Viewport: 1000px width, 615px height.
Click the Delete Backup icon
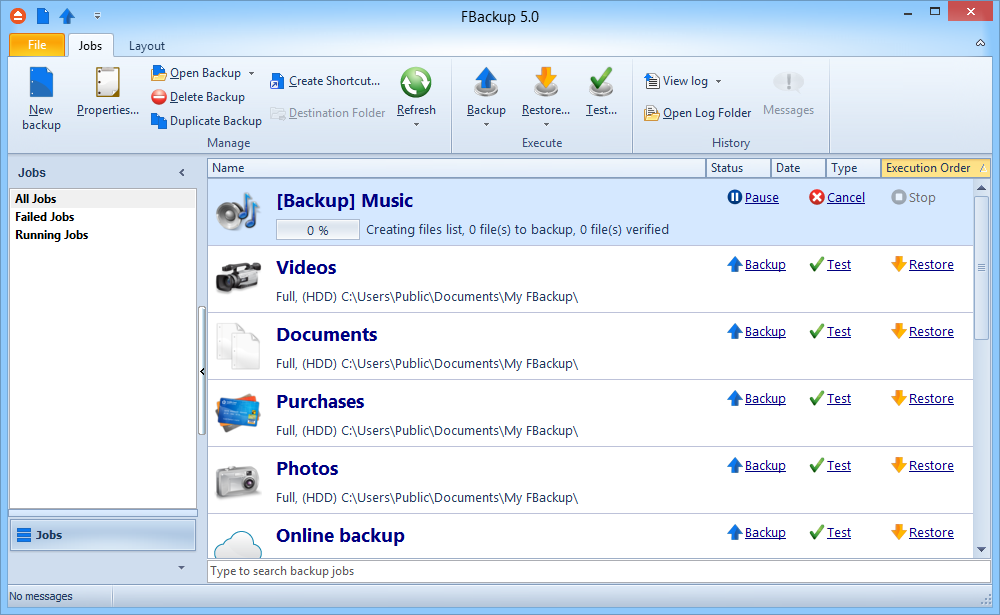click(159, 97)
